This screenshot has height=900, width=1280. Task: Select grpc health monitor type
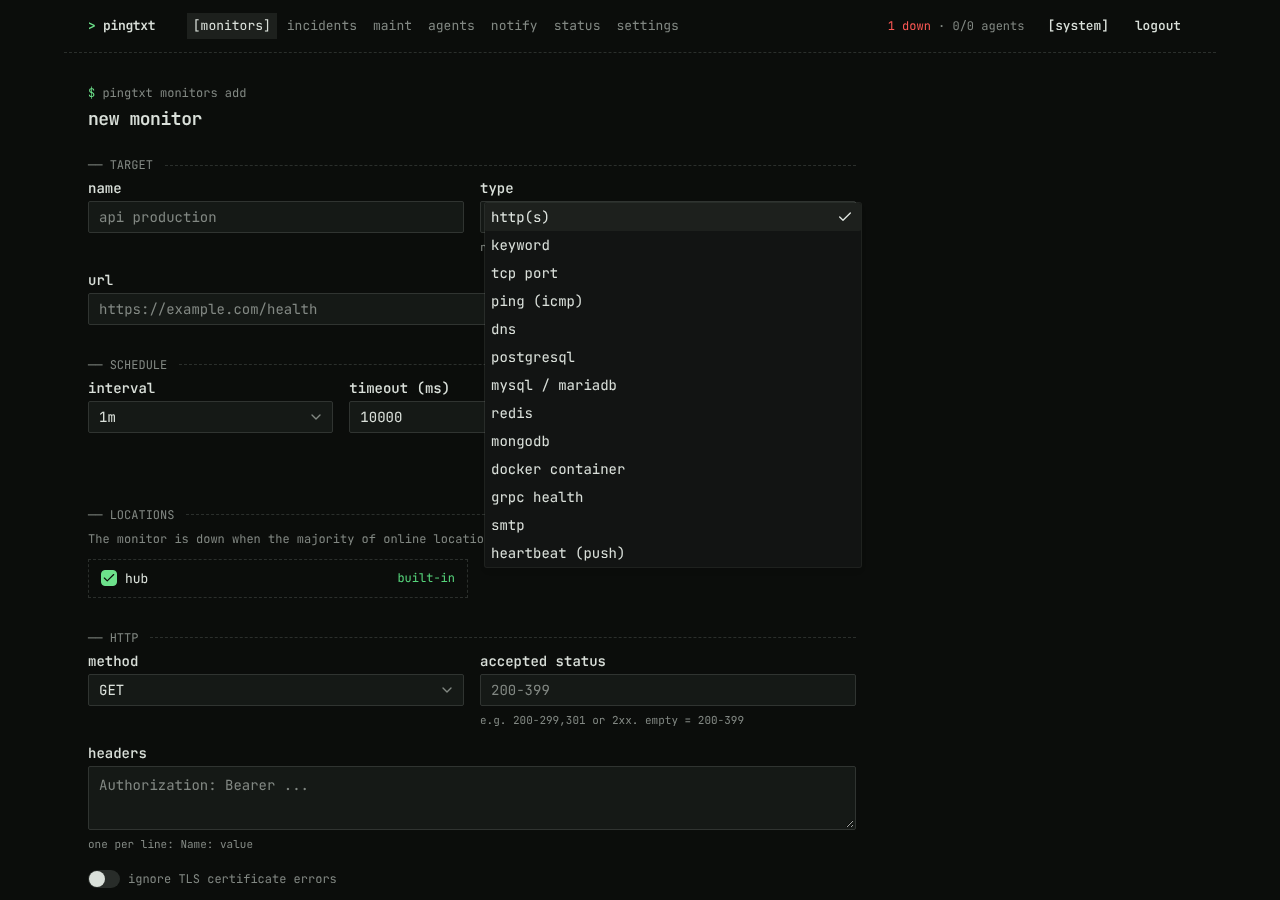672,497
